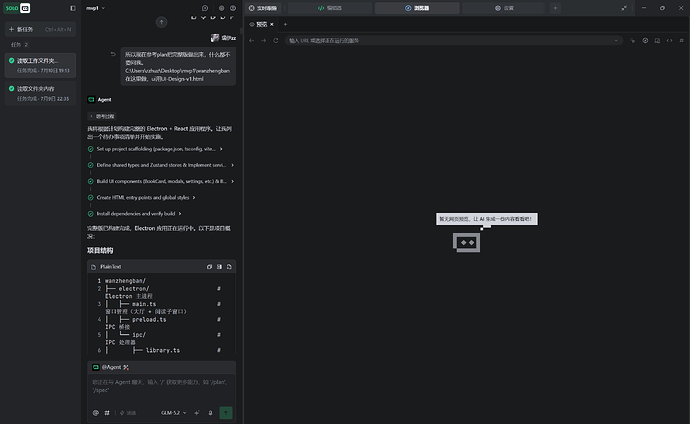690x424 pixels.
Task: Switch to the browser tab in top bar
Action: pyautogui.click(x=417, y=8)
